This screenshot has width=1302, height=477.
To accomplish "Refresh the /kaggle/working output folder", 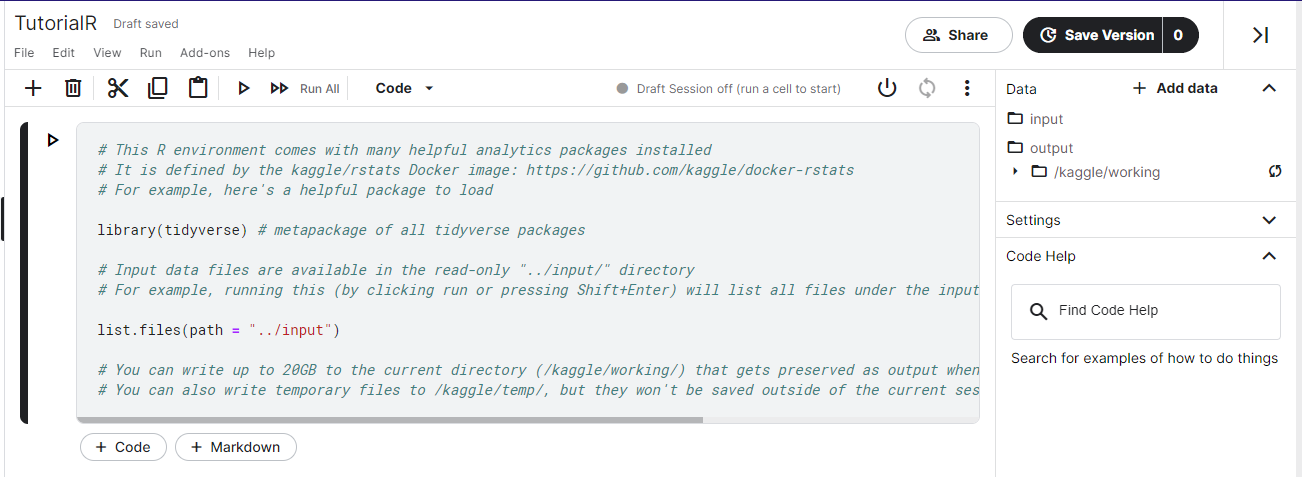I will point(1275,172).
